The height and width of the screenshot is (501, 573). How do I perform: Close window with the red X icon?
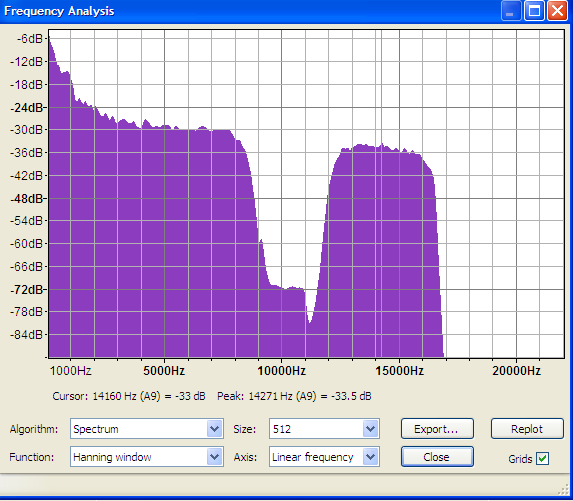pos(557,11)
